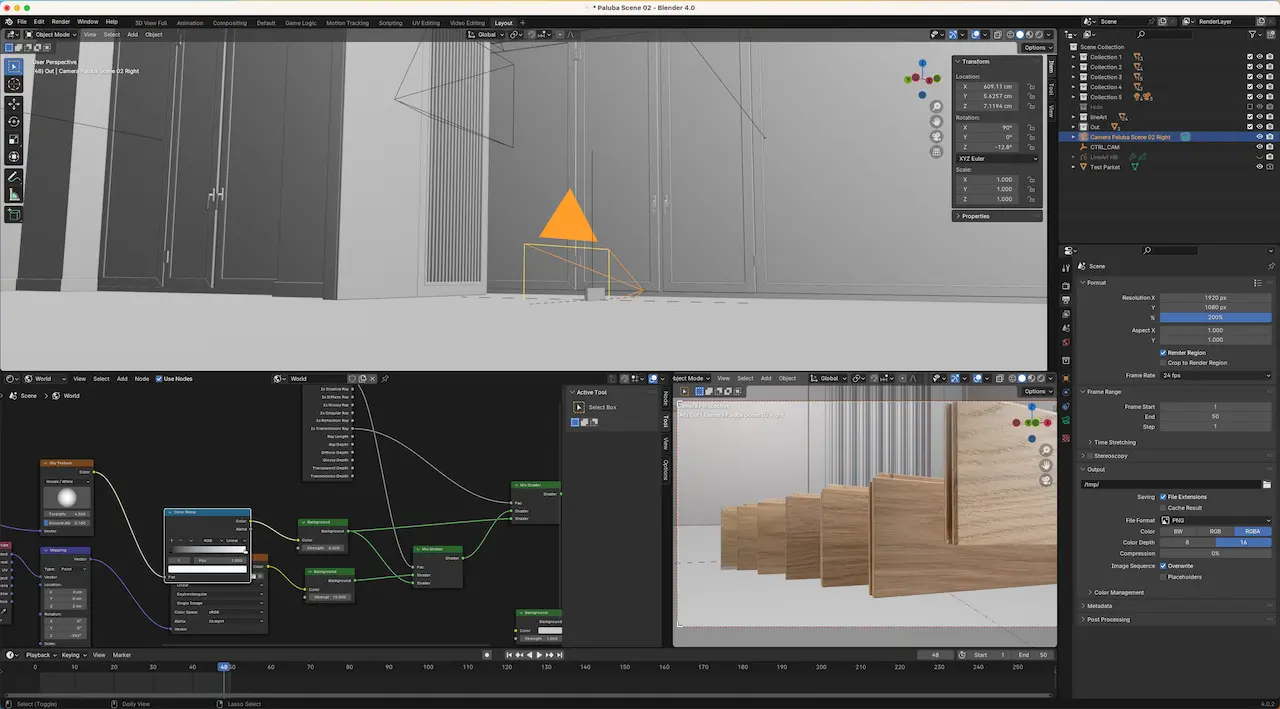Open the File Format dropdown set to PNG
Screen dimensions: 1280x709
1218,521
